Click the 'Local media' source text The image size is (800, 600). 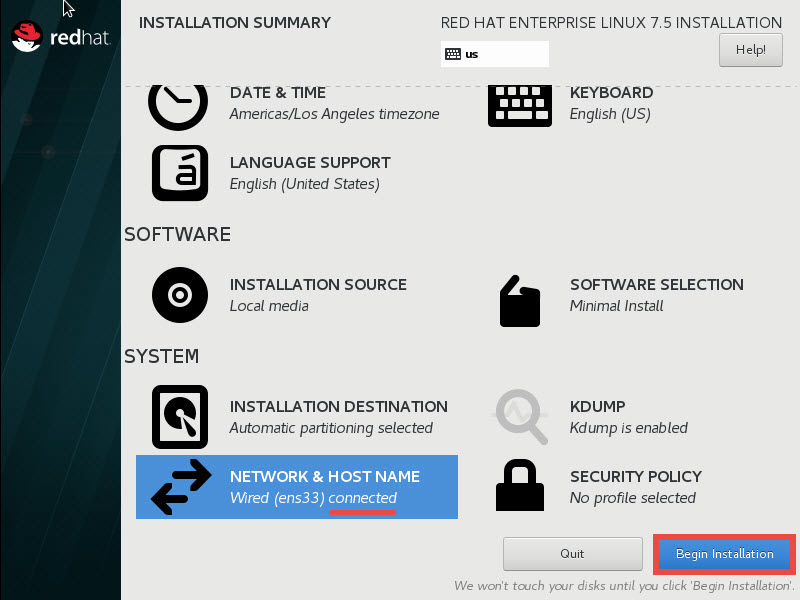click(x=269, y=306)
